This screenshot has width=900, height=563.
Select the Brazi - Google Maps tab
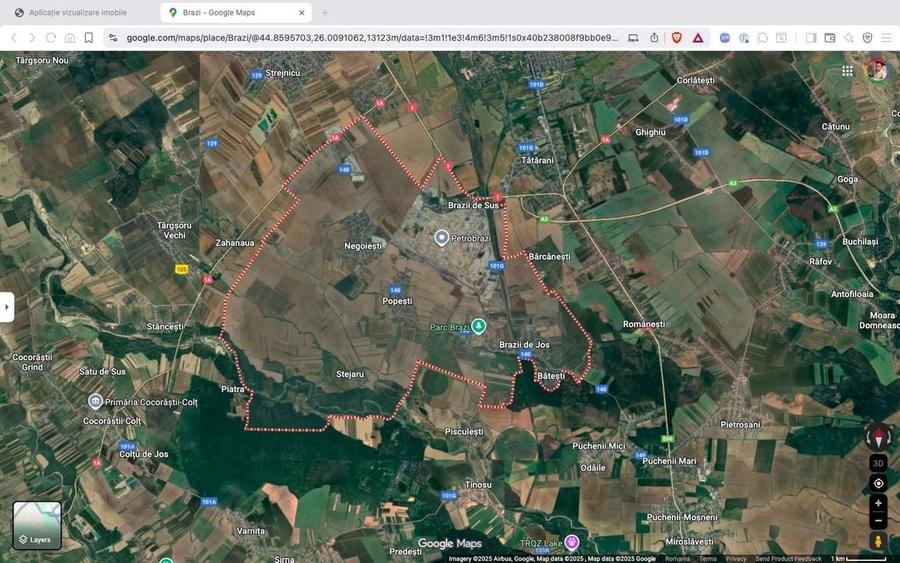coord(235,13)
